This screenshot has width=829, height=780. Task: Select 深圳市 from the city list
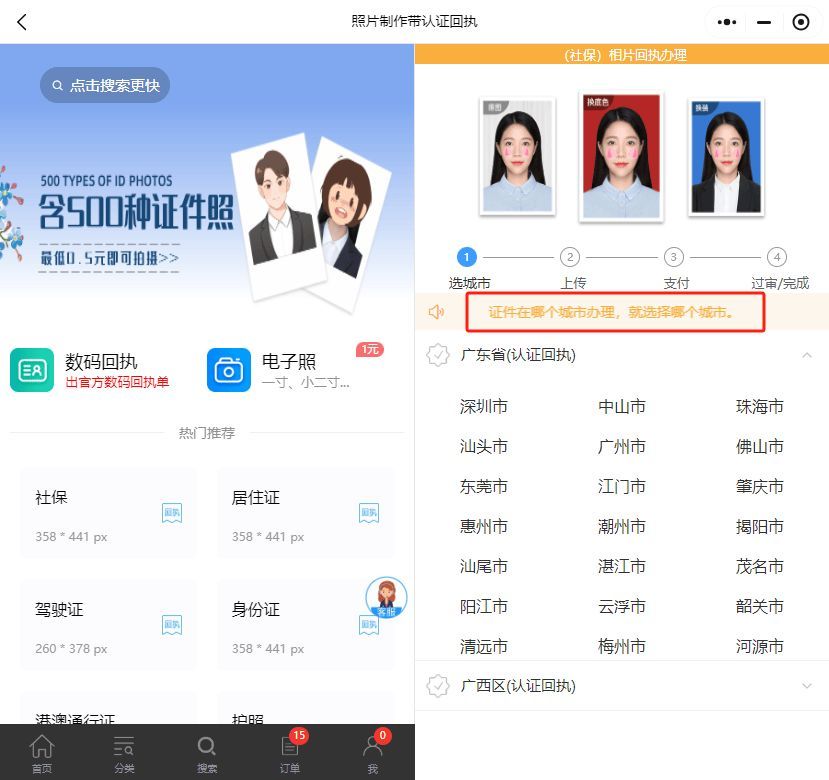coord(484,407)
